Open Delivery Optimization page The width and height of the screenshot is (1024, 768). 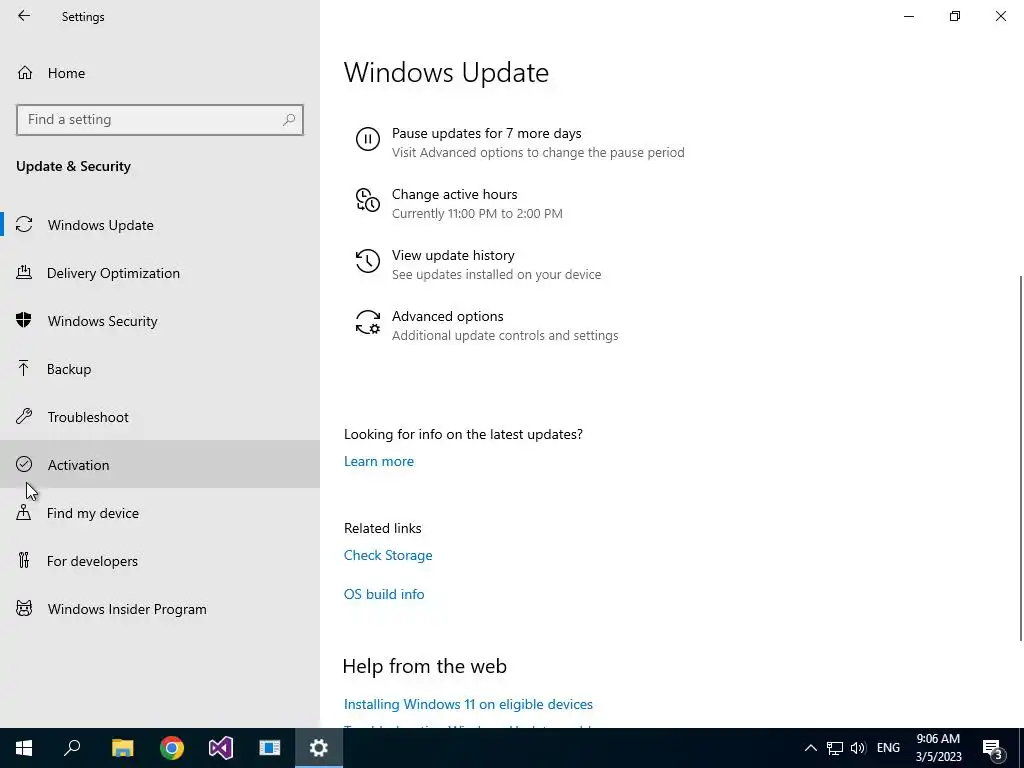(160, 273)
